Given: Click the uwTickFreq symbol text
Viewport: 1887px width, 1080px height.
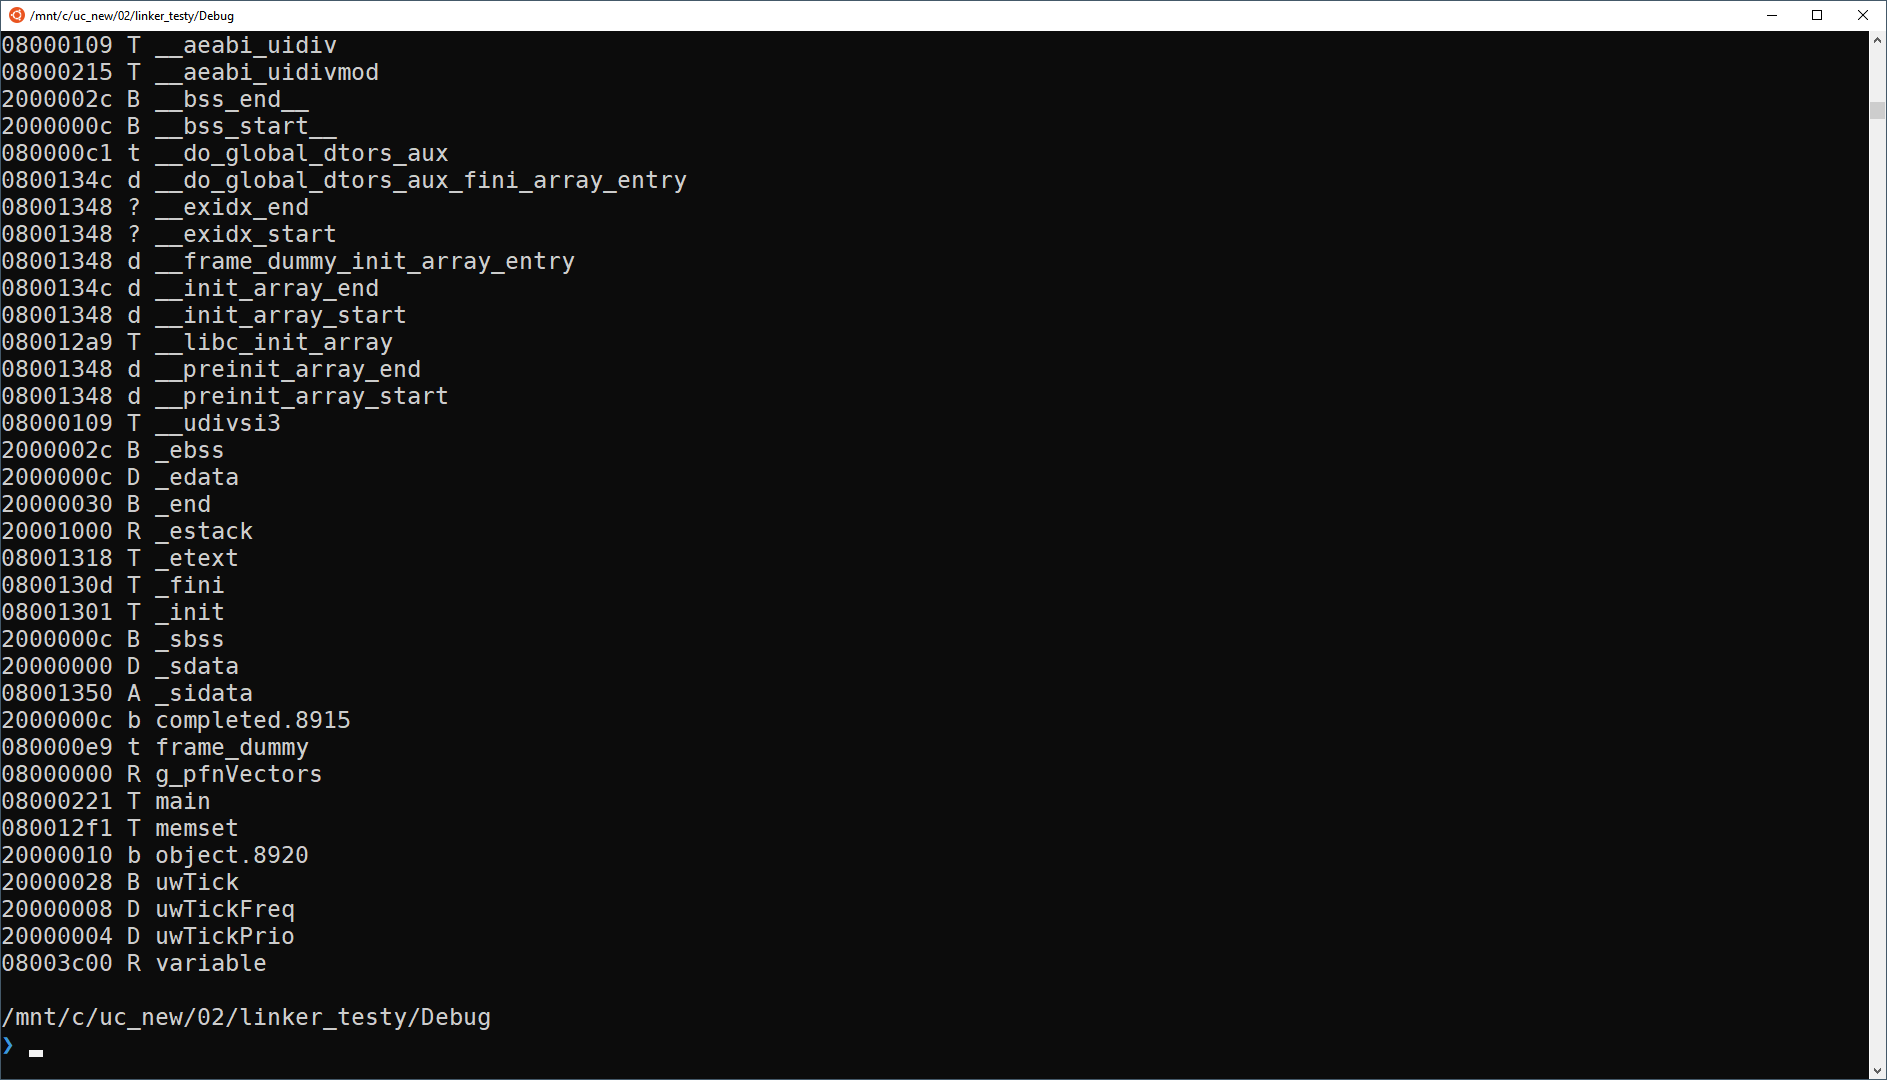Looking at the screenshot, I should (x=225, y=909).
